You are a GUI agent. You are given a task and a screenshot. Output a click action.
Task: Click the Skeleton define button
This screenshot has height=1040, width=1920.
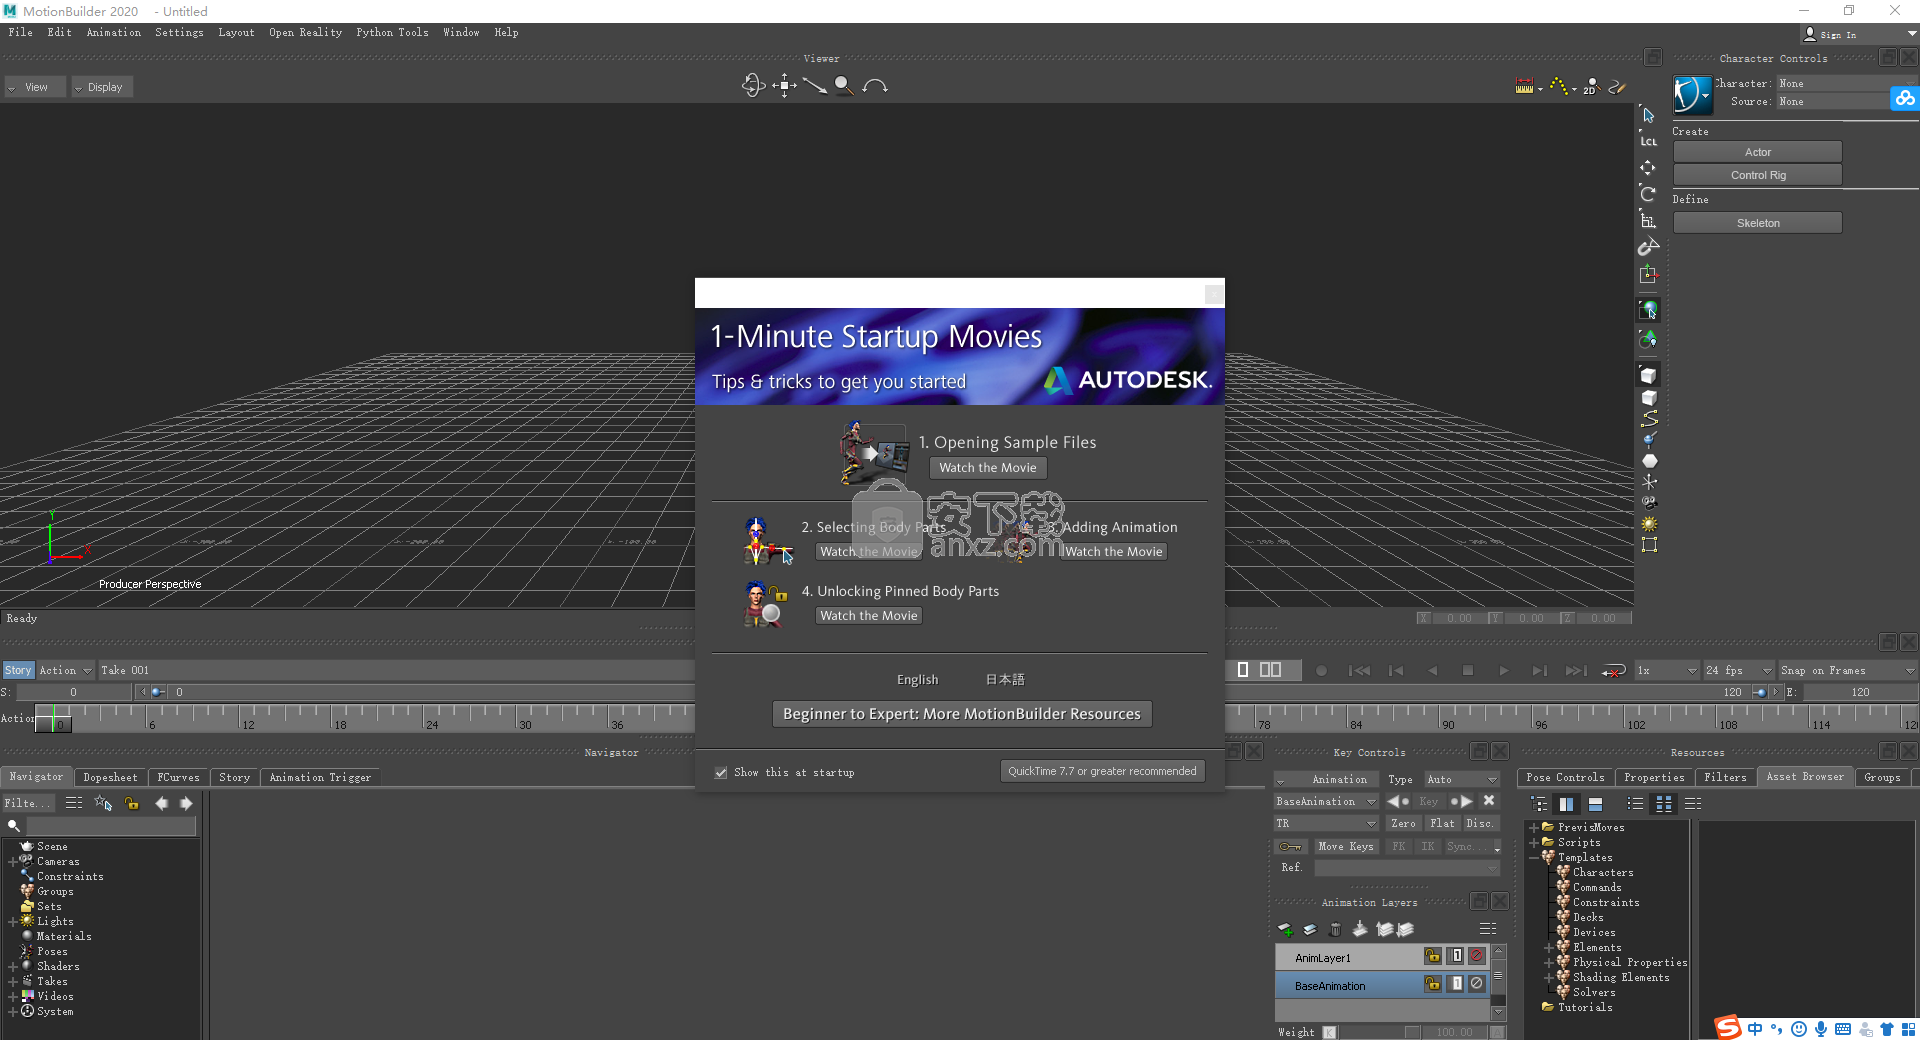[1757, 223]
